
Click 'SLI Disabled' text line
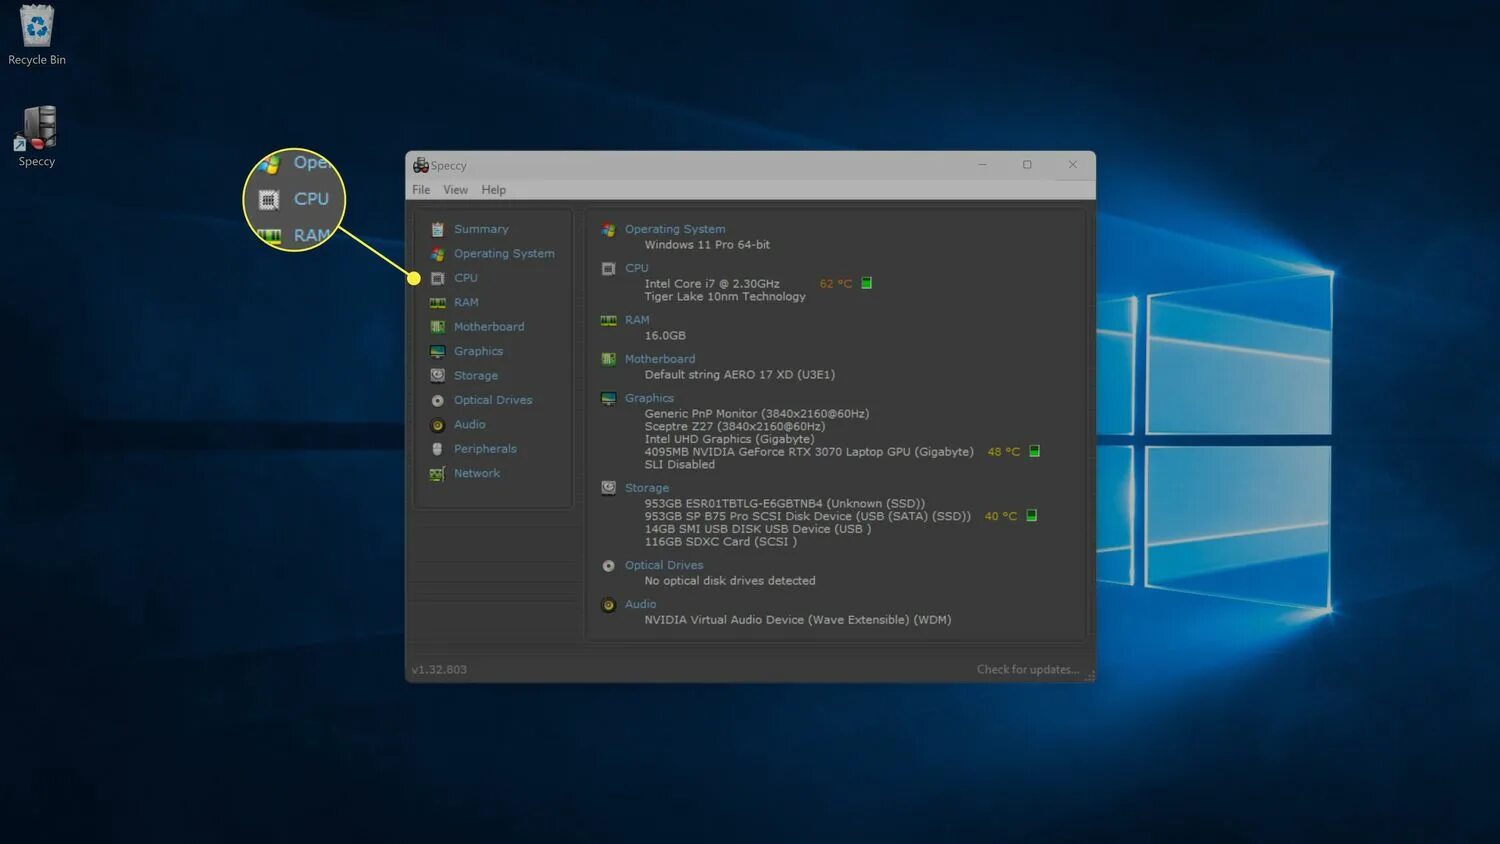(680, 465)
